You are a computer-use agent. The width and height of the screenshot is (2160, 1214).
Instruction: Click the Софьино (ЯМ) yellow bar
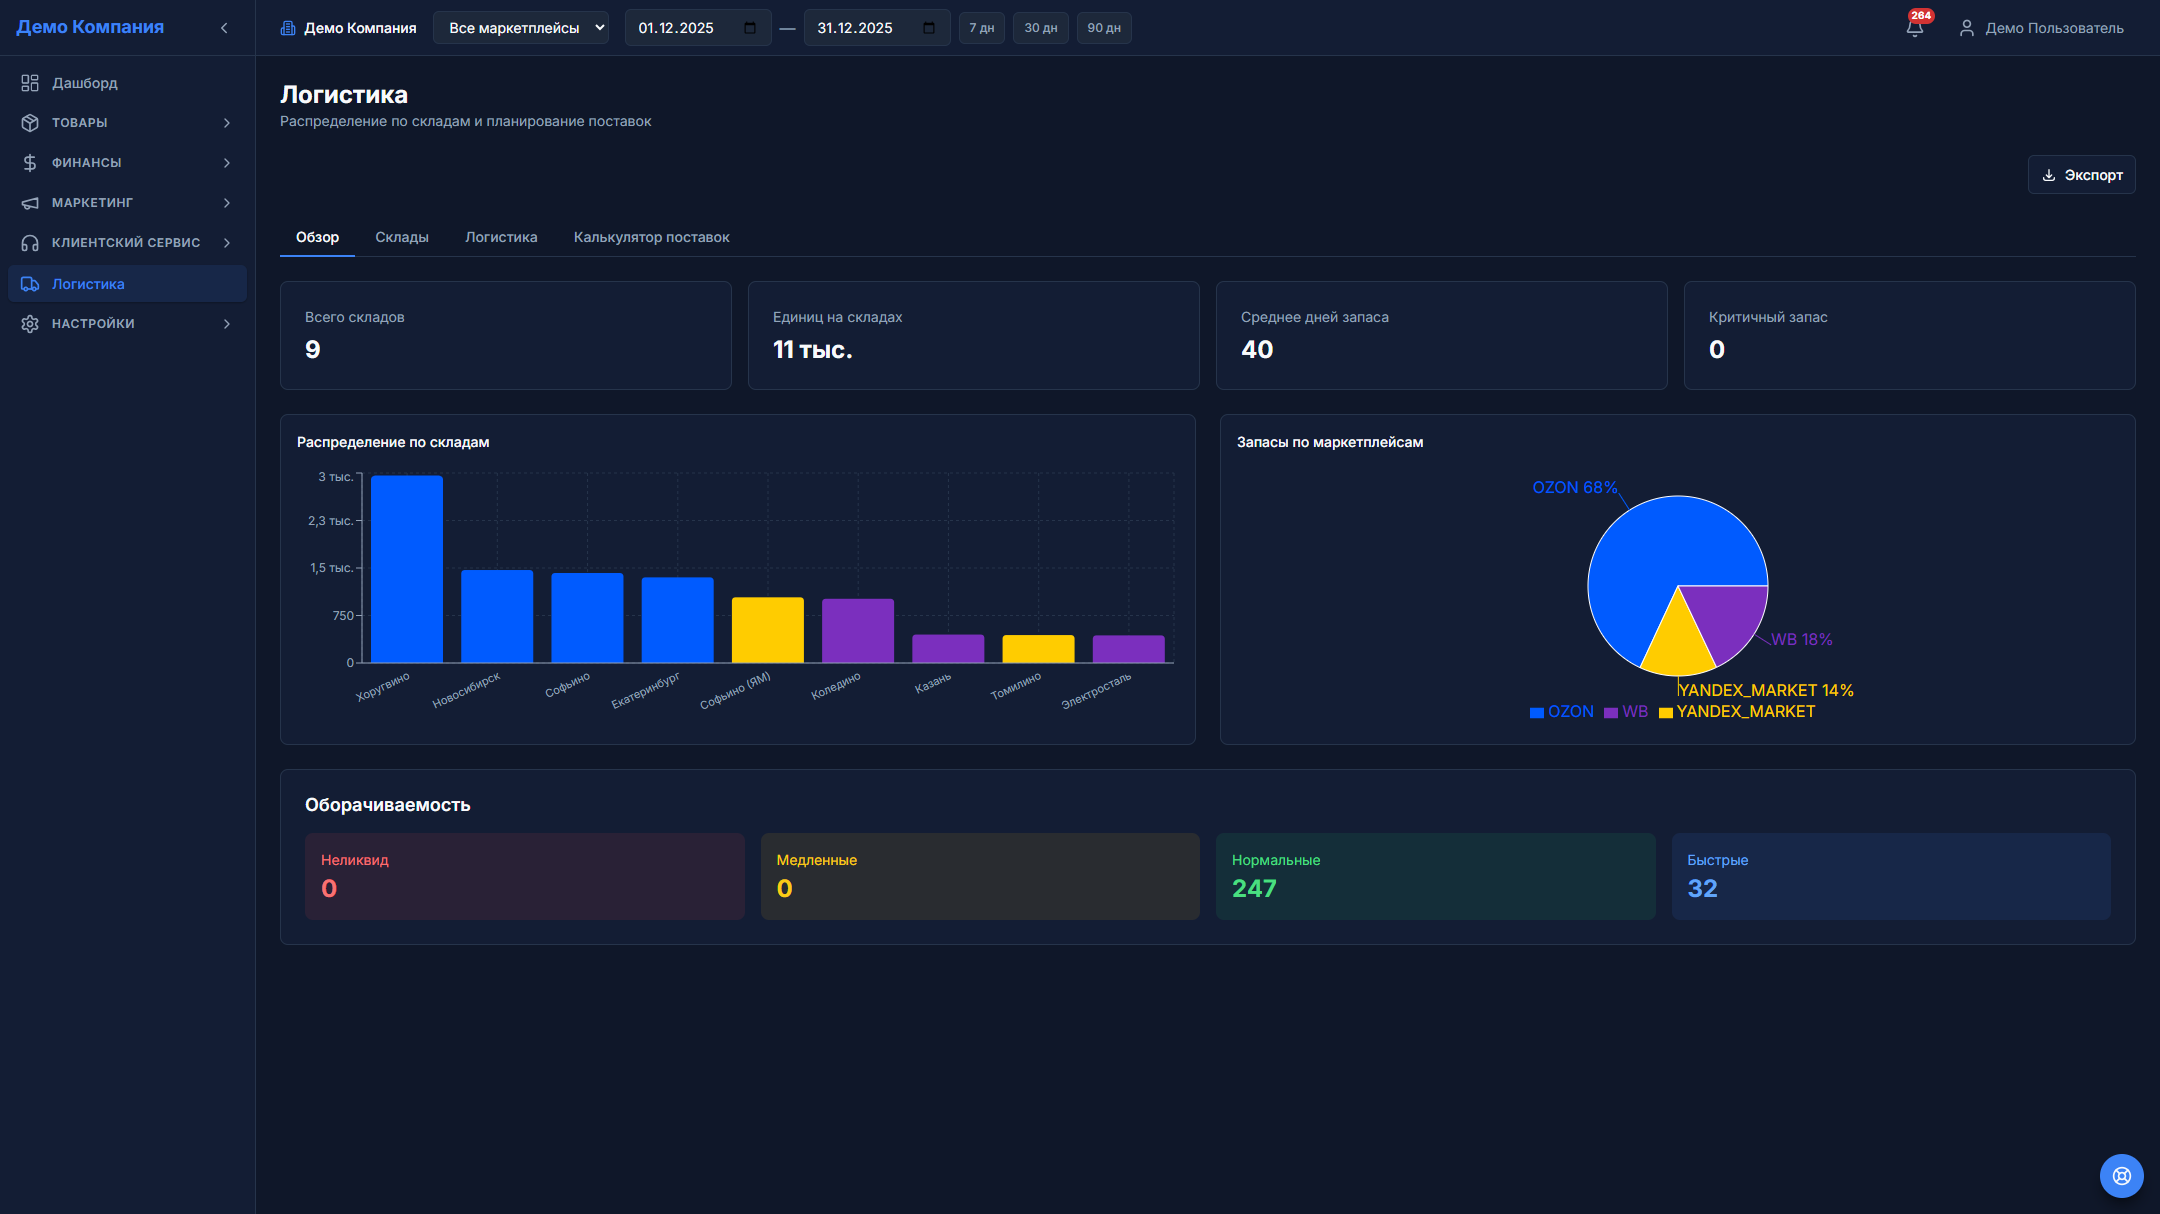pyautogui.click(x=768, y=630)
